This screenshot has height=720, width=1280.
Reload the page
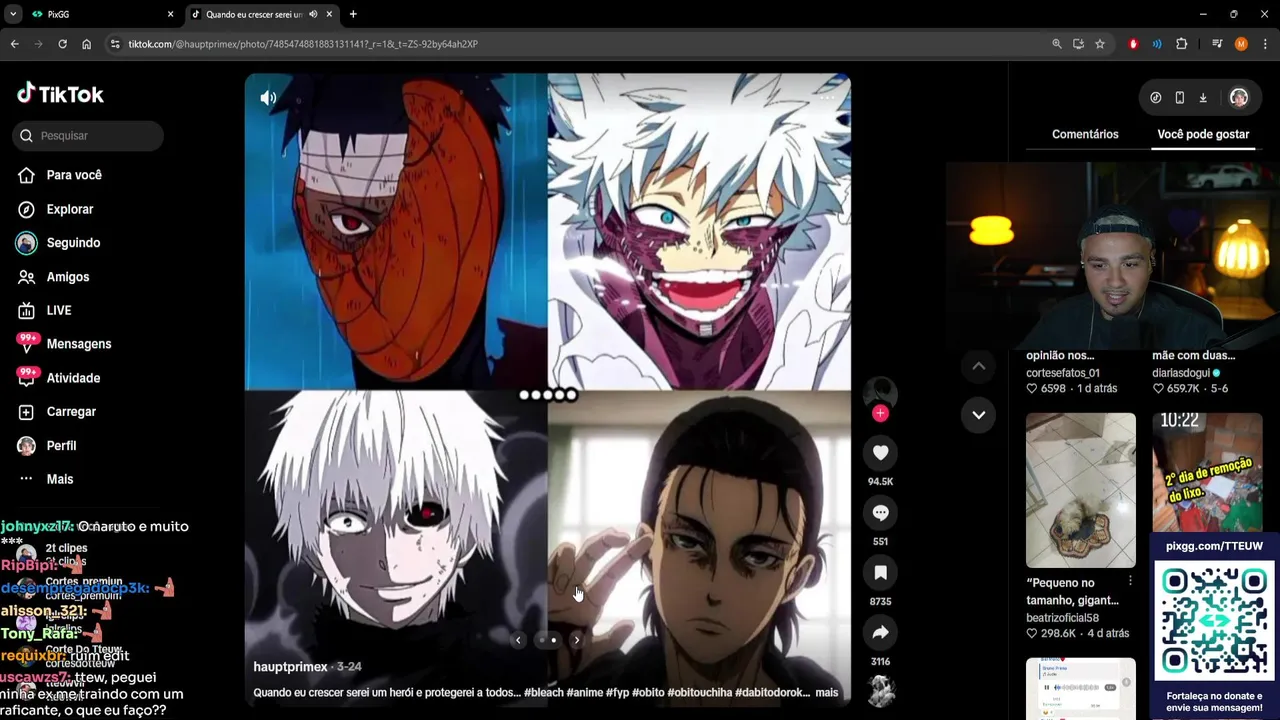click(x=62, y=44)
